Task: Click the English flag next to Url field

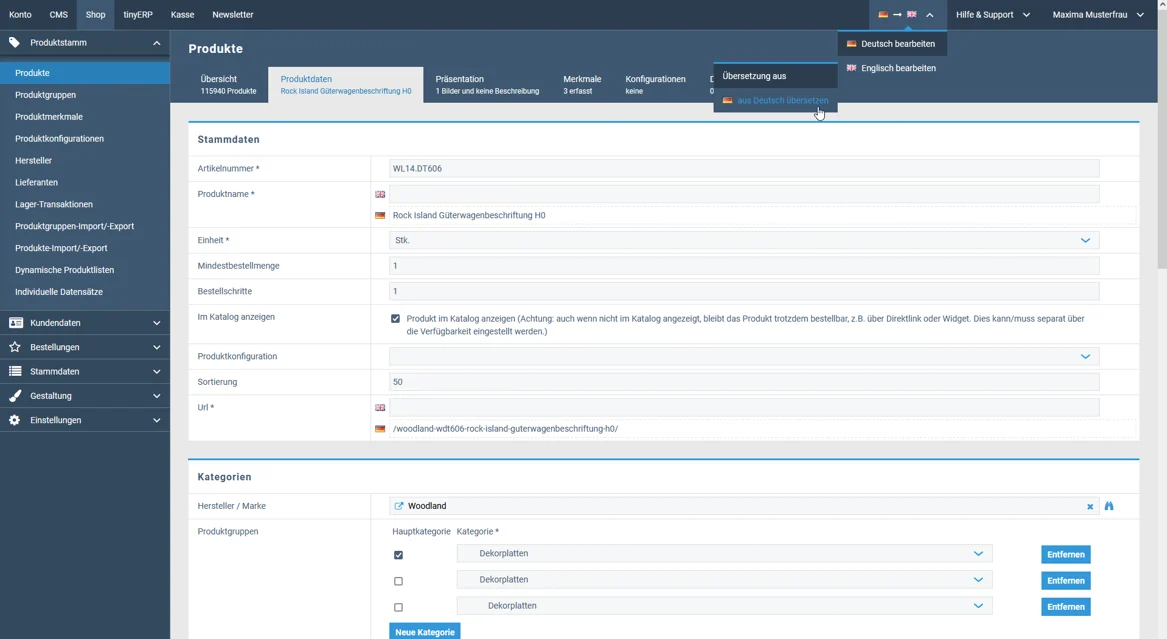Action: tap(380, 408)
